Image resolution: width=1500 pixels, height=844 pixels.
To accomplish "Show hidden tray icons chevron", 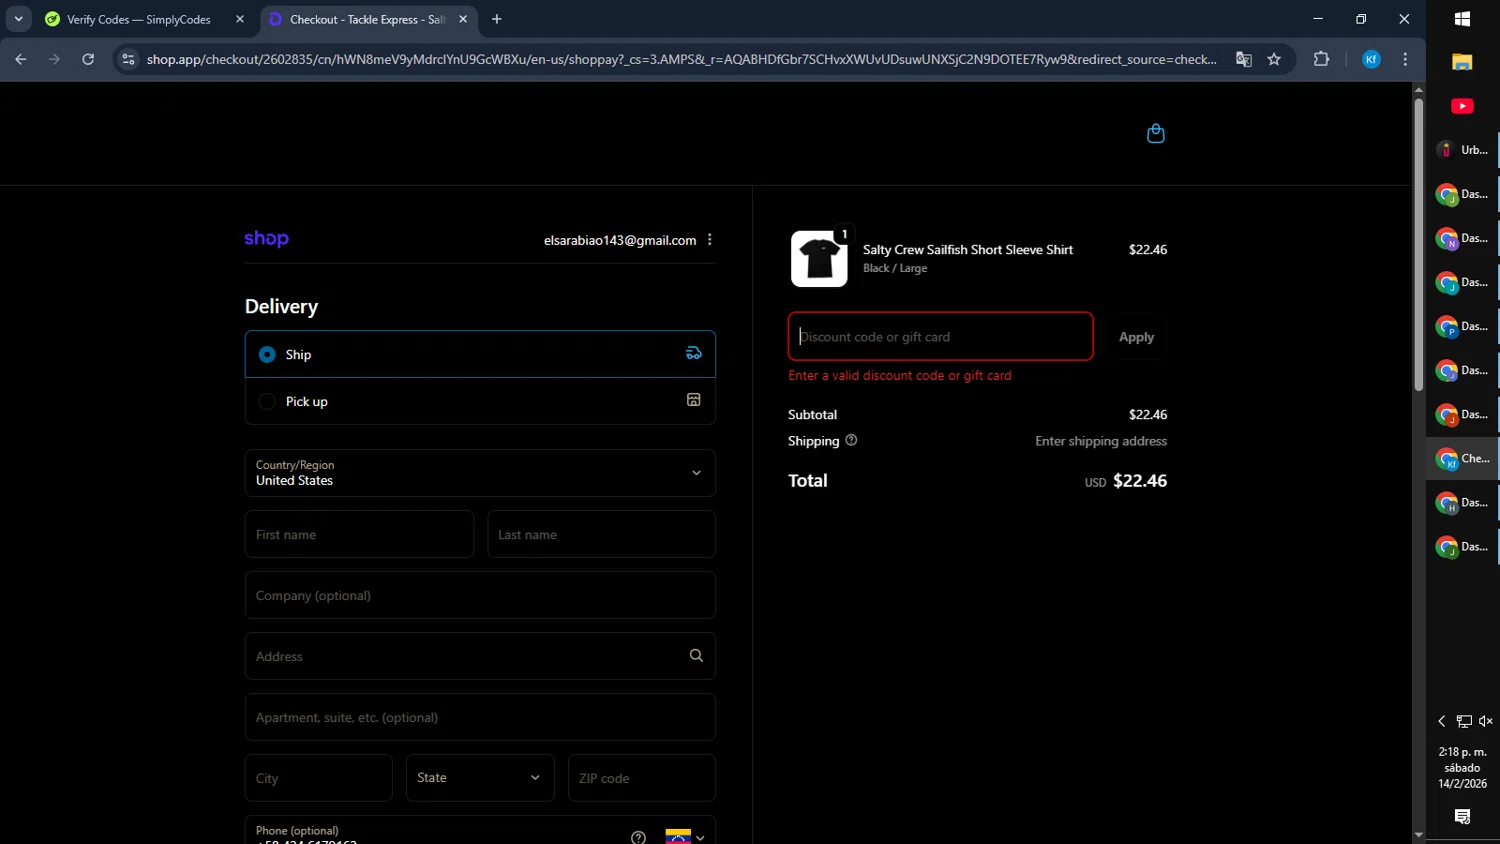I will (1441, 721).
